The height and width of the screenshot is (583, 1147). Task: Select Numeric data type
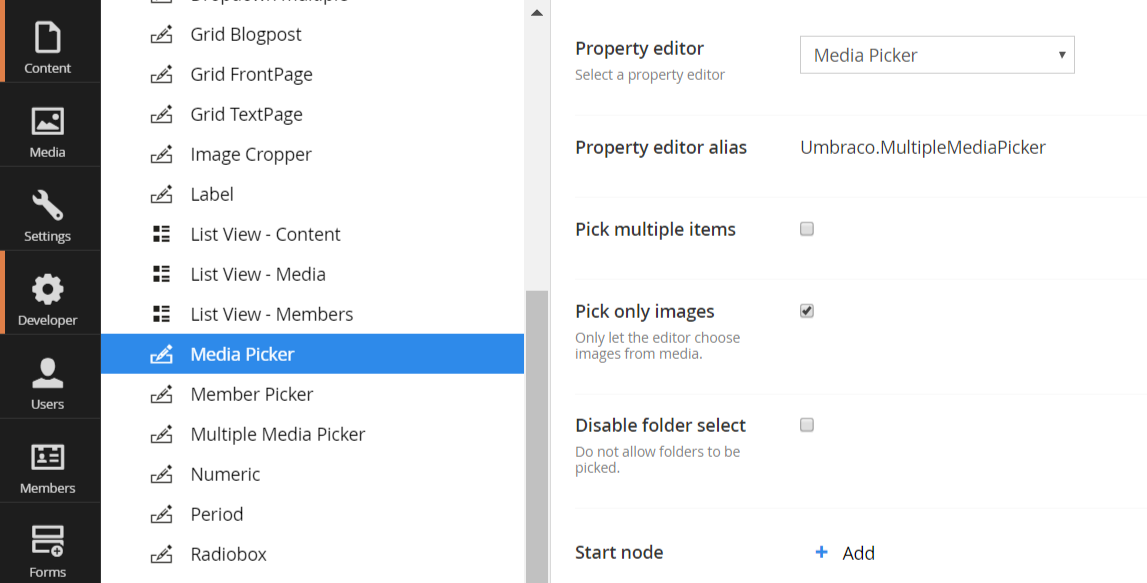pyautogui.click(x=225, y=474)
